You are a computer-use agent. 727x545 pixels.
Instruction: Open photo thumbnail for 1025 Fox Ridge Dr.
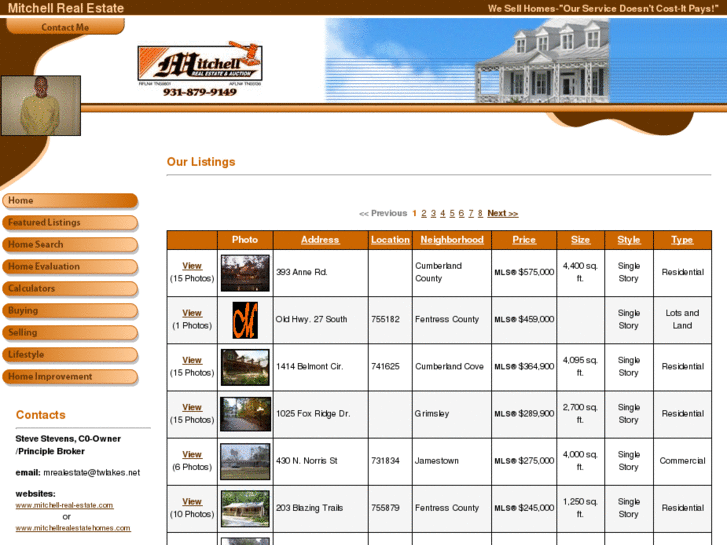tap(245, 414)
